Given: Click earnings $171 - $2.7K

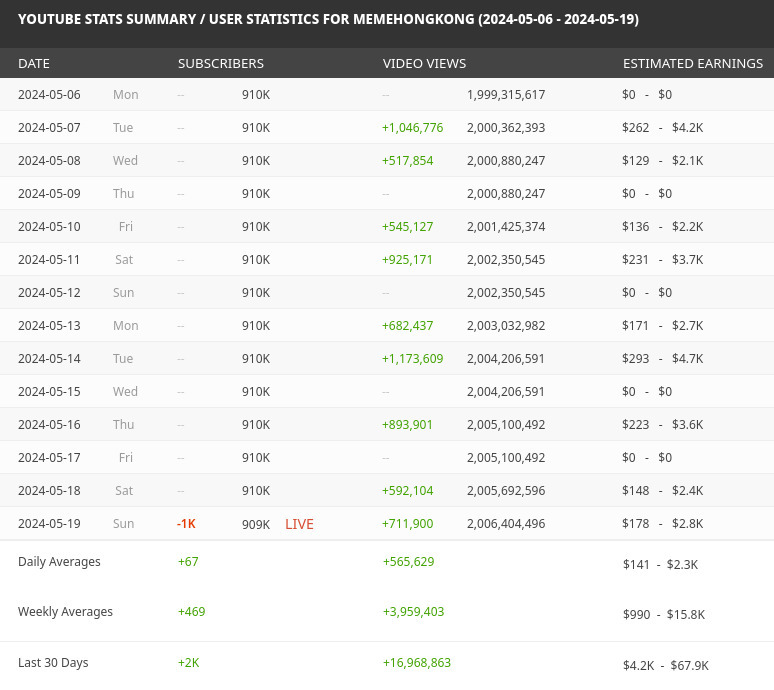Looking at the screenshot, I should (x=662, y=326).
